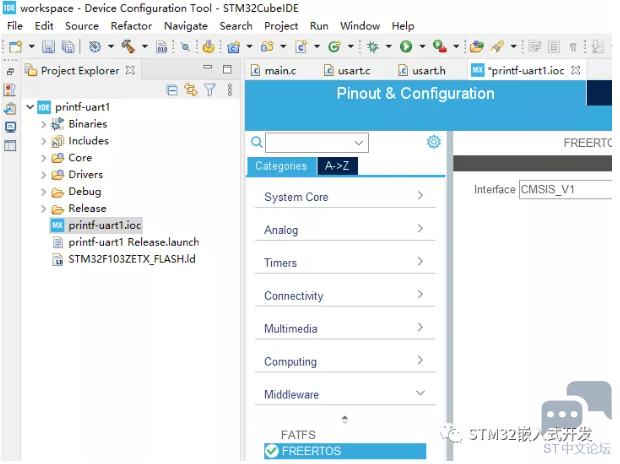Click the magnifier search icon in Pinout panel
The width and height of the screenshot is (620, 464).
[x=257, y=142]
